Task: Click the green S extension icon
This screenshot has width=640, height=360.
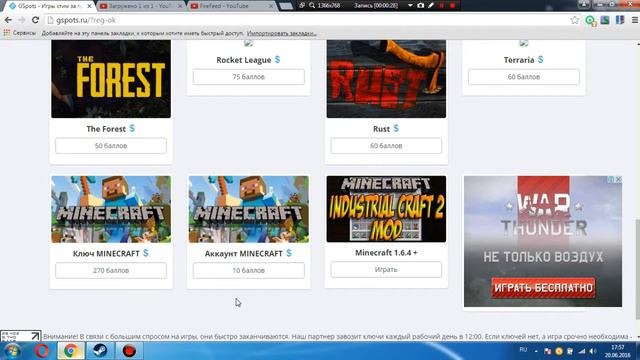Action: tap(605, 20)
